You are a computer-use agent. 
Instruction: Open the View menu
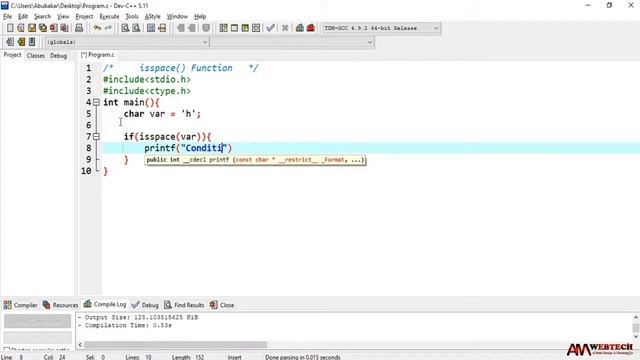(x=63, y=16)
